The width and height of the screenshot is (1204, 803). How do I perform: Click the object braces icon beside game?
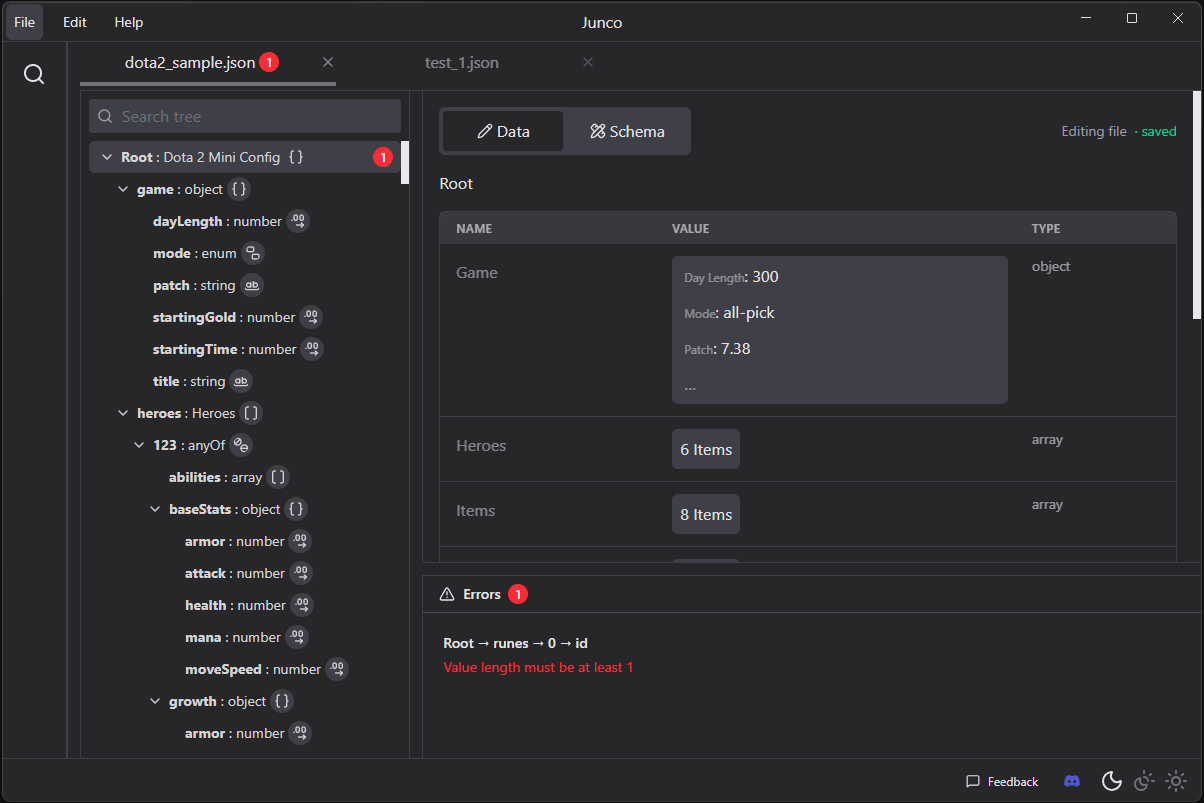[x=238, y=189]
